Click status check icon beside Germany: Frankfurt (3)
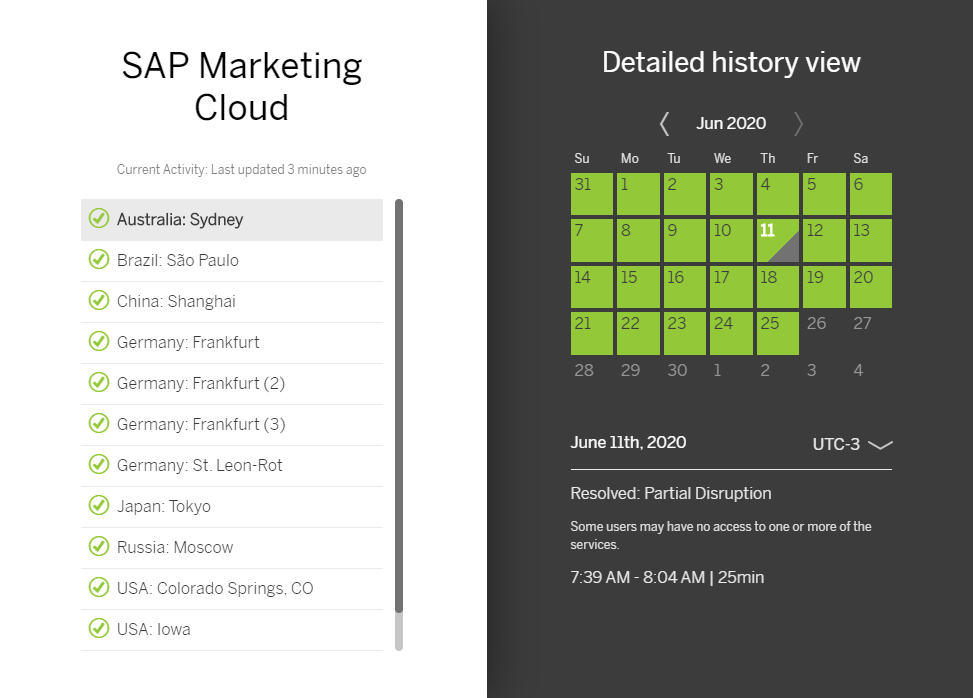Viewport: 973px width, 698px height. click(99, 423)
